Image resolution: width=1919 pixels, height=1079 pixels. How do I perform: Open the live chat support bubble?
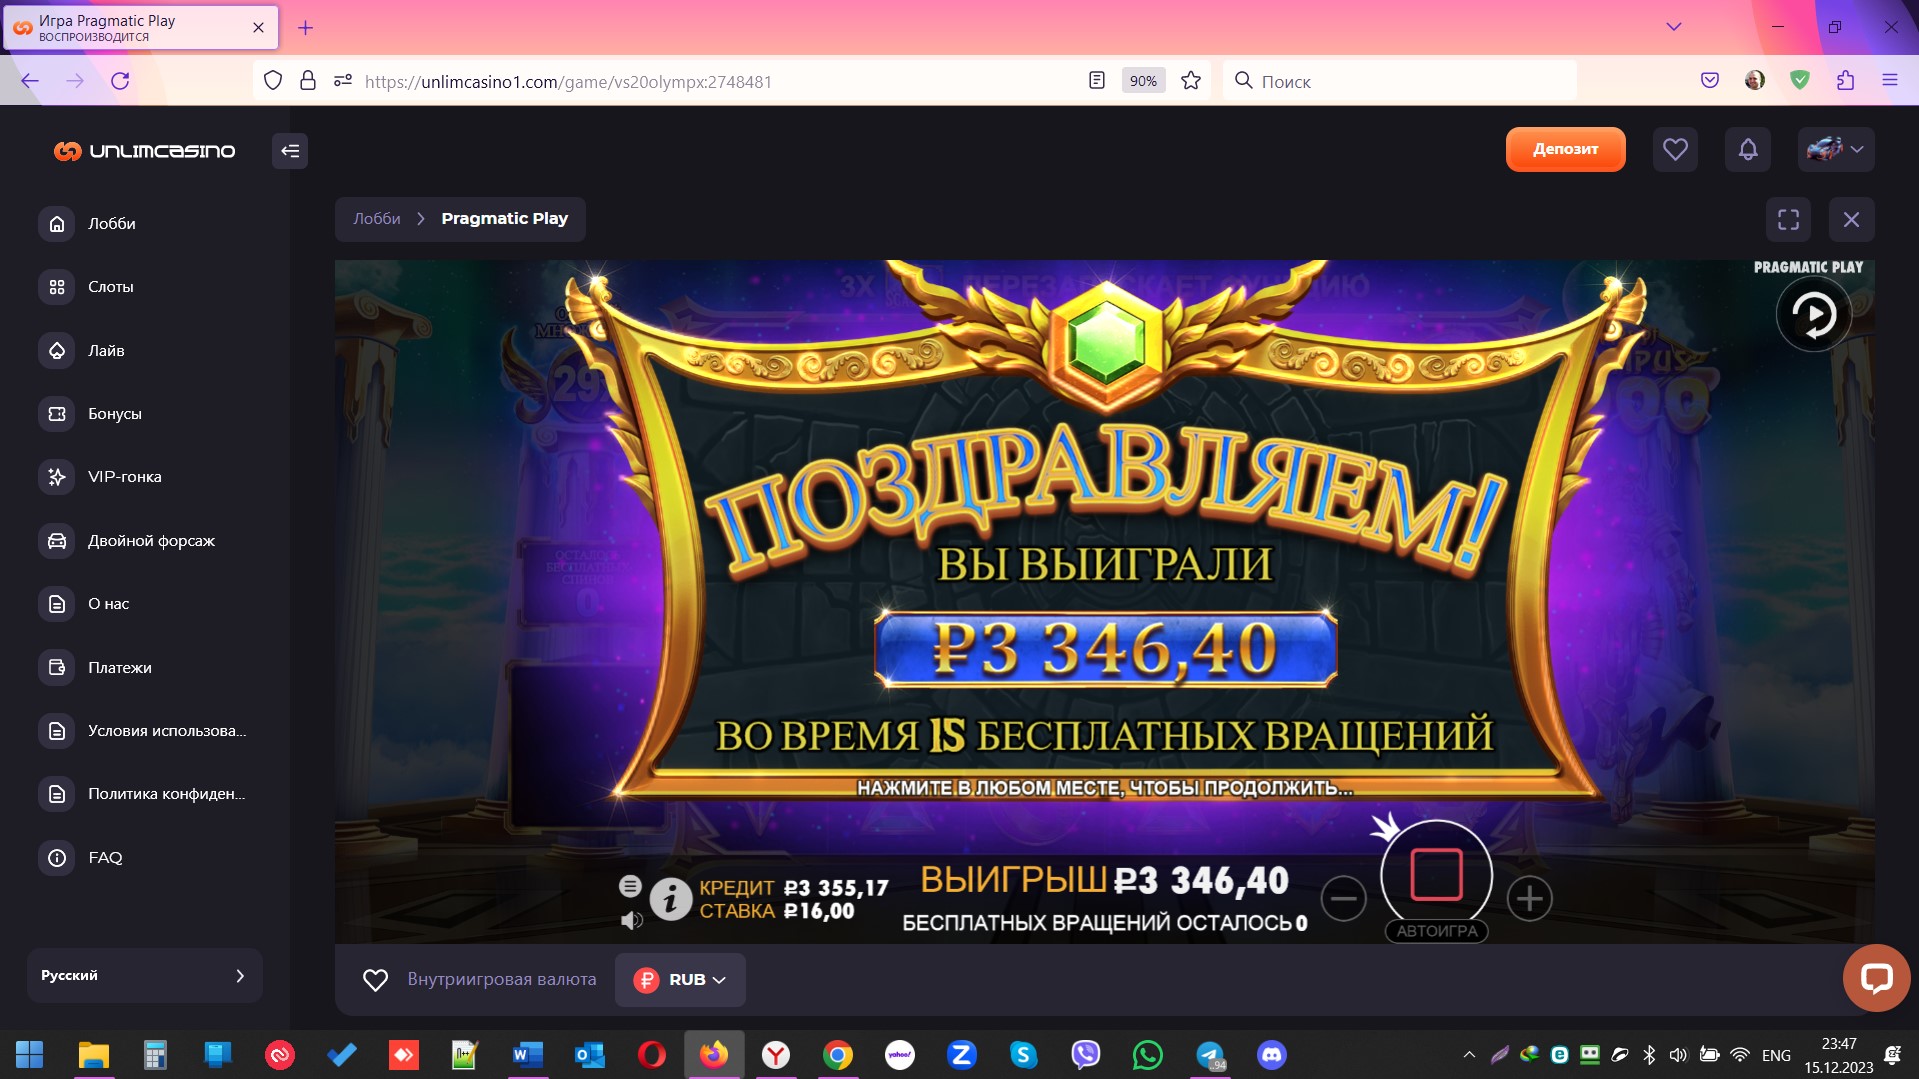[1876, 977]
